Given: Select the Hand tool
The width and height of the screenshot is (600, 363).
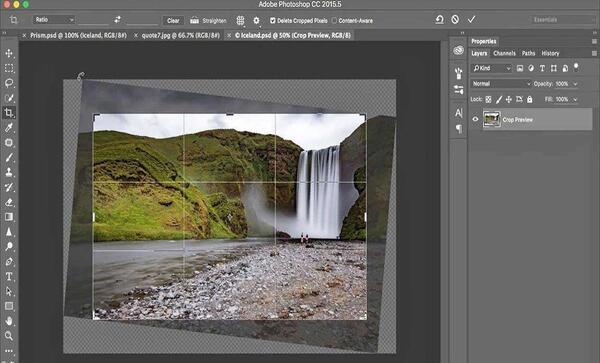Looking at the screenshot, I should (9, 321).
